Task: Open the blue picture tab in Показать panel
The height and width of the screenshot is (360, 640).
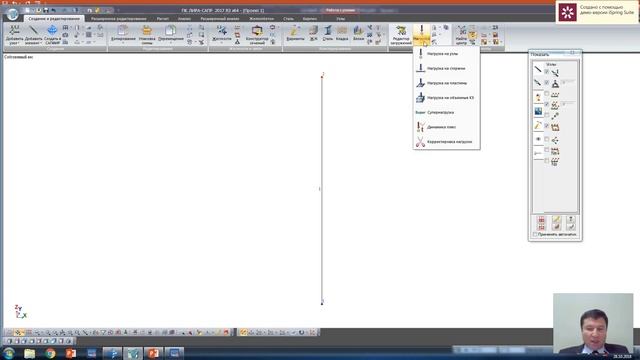Action: coord(538,111)
